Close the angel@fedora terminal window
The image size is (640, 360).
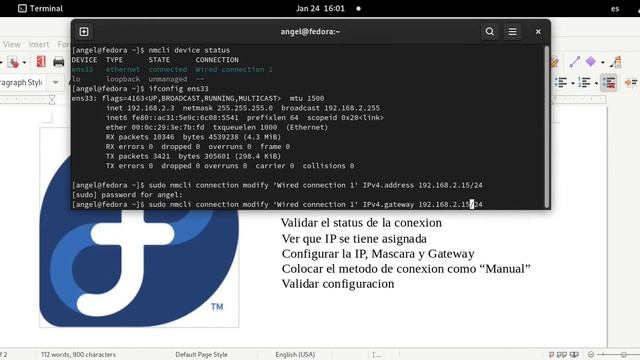pos(538,32)
